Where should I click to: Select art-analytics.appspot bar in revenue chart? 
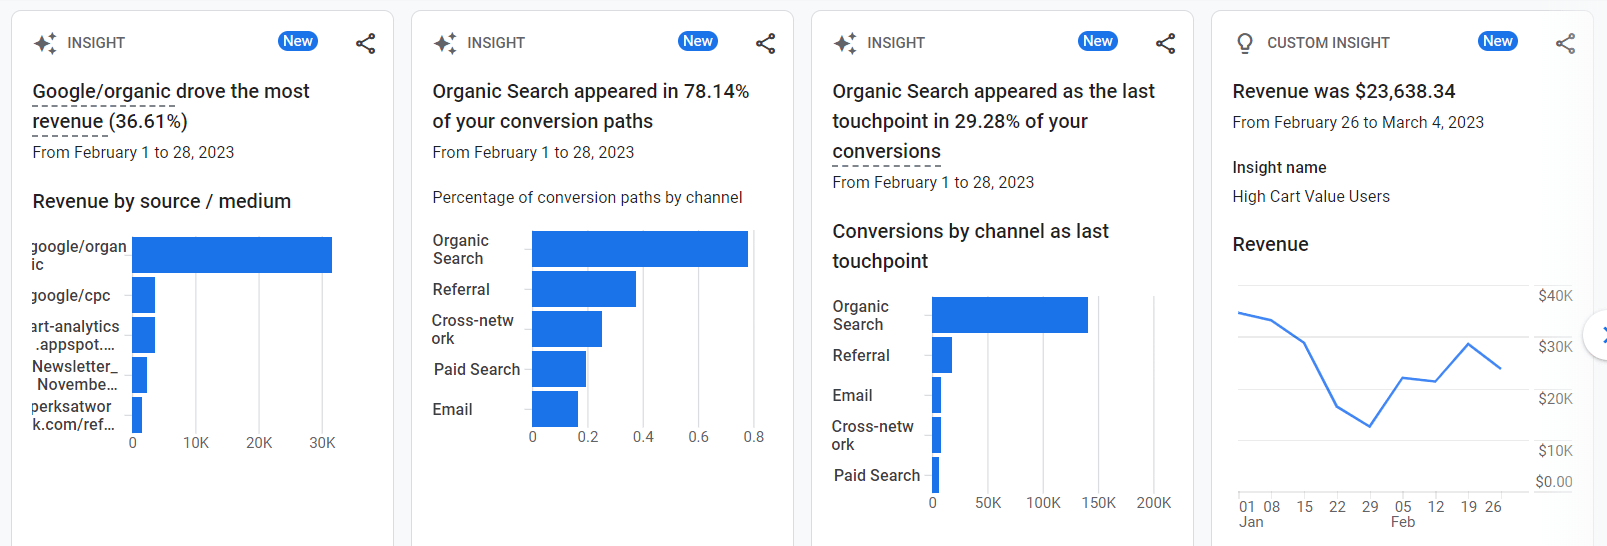tap(143, 335)
